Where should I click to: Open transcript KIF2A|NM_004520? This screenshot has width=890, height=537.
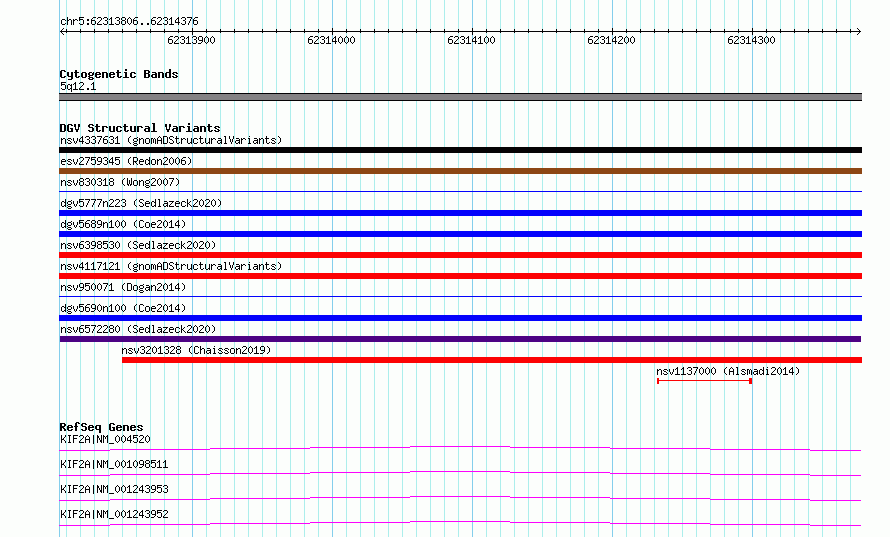(x=105, y=439)
